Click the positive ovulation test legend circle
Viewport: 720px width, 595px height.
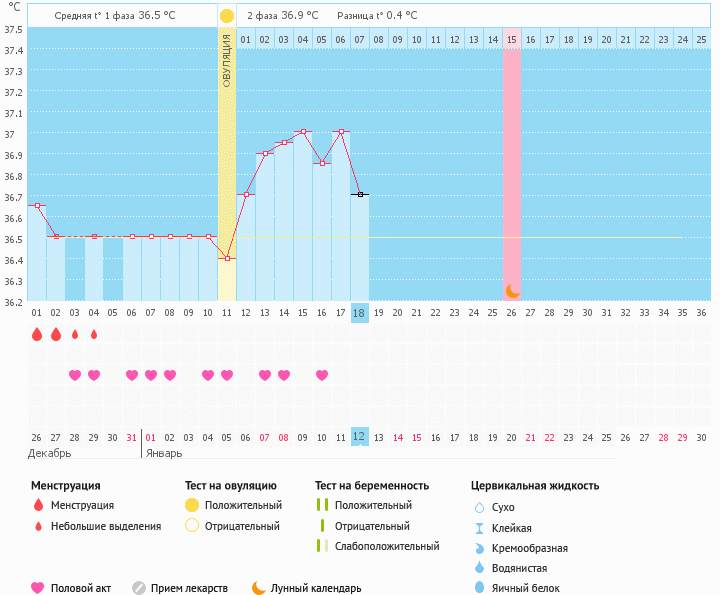coord(192,505)
